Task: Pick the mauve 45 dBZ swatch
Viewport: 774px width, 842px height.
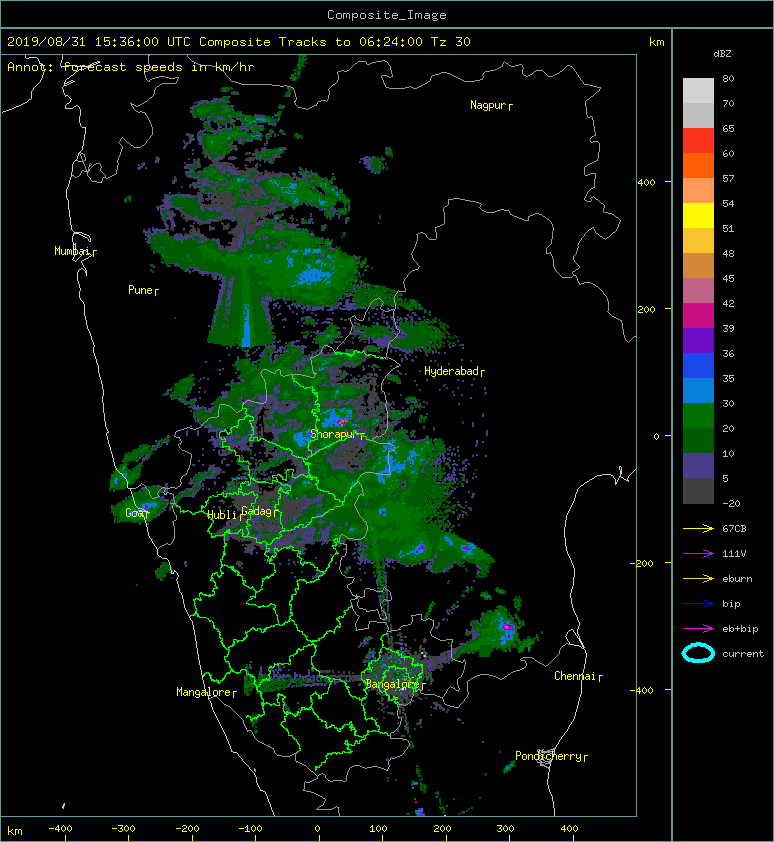Action: pyautogui.click(x=698, y=290)
